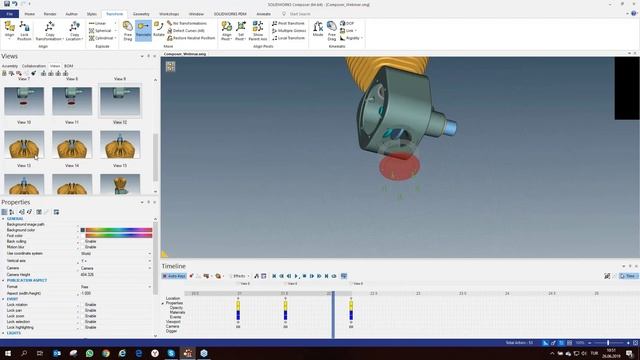
Task: Select the View 15 thumbnail
Action: click(120, 144)
